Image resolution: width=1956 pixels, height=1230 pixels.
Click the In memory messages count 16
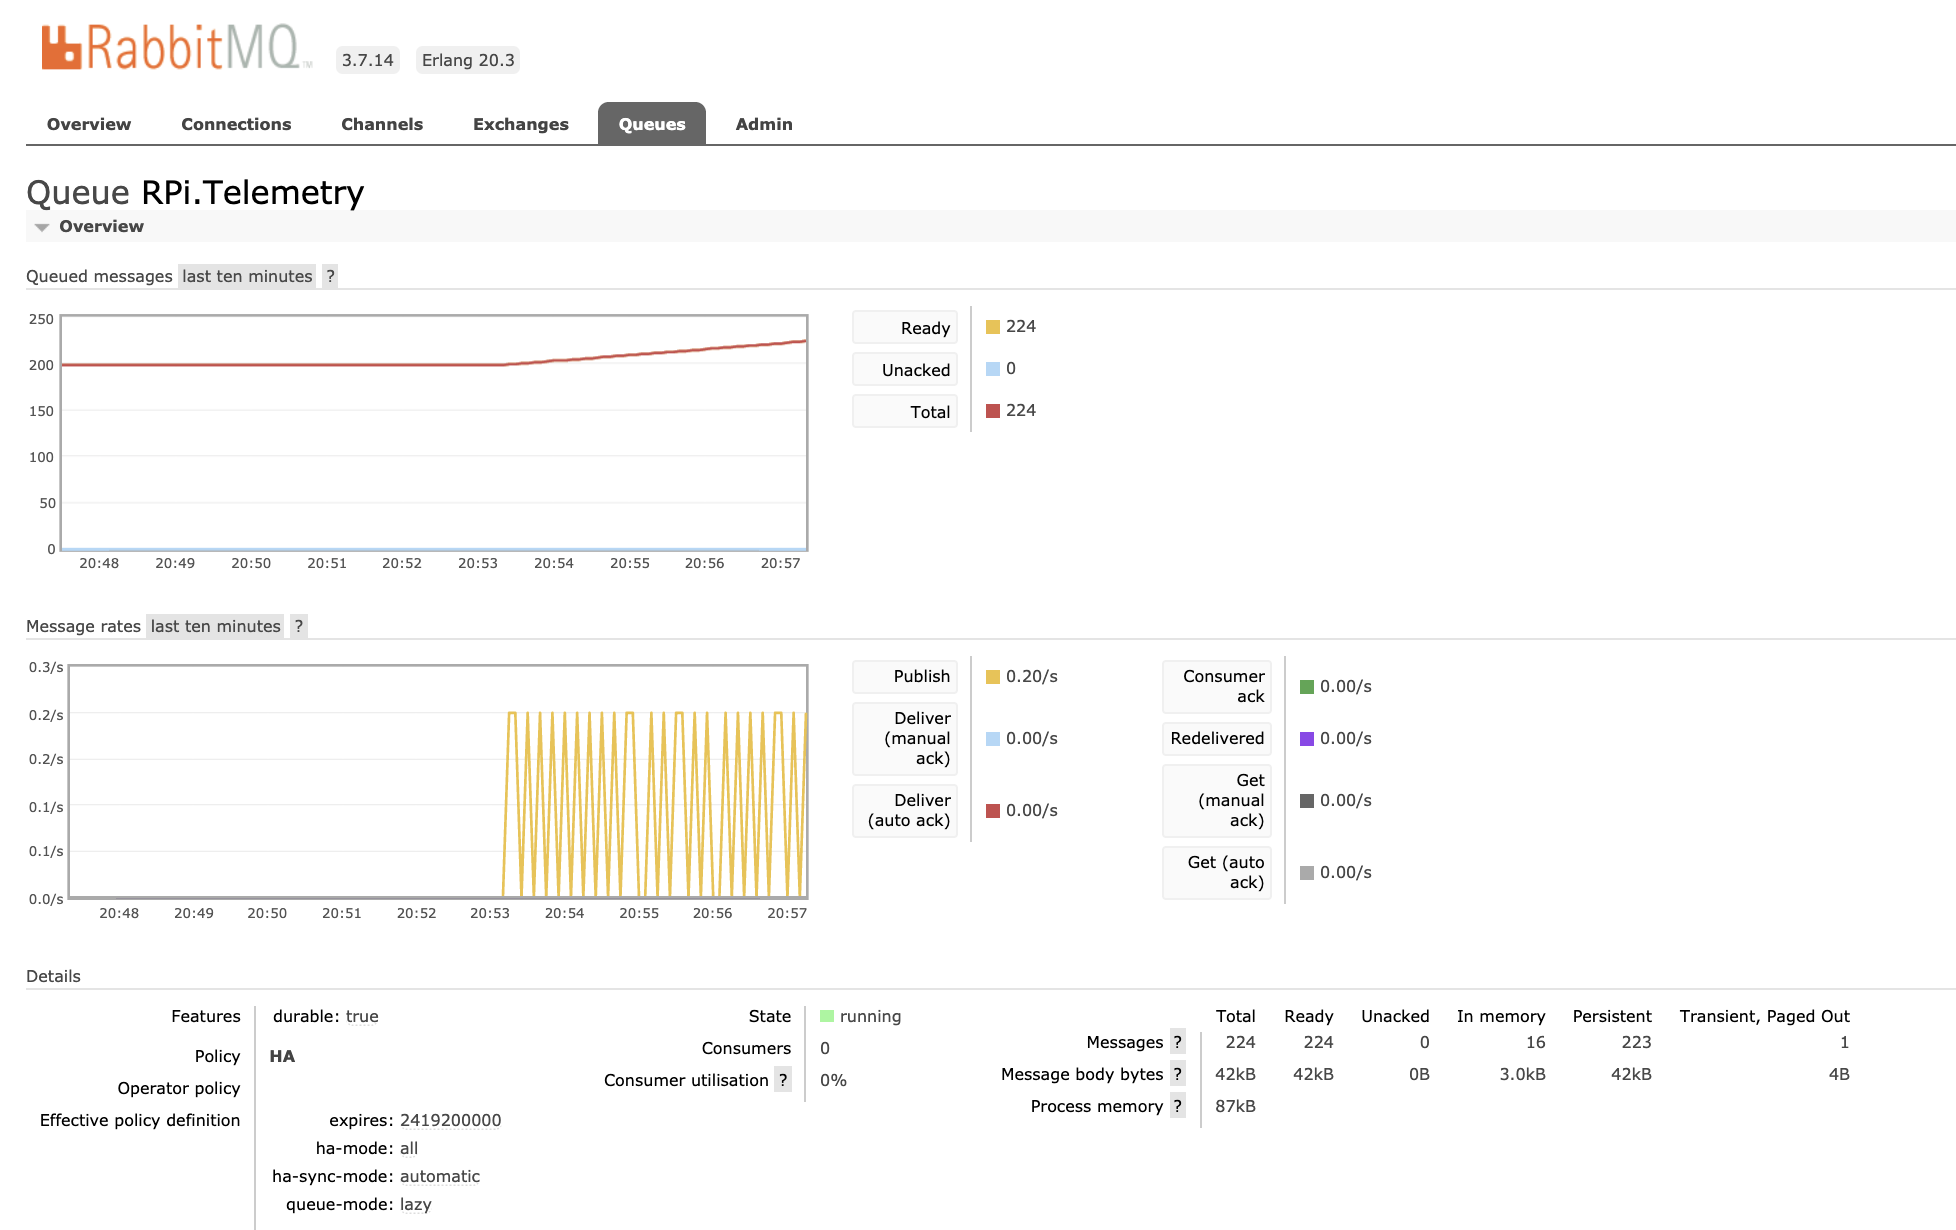(x=1536, y=1042)
